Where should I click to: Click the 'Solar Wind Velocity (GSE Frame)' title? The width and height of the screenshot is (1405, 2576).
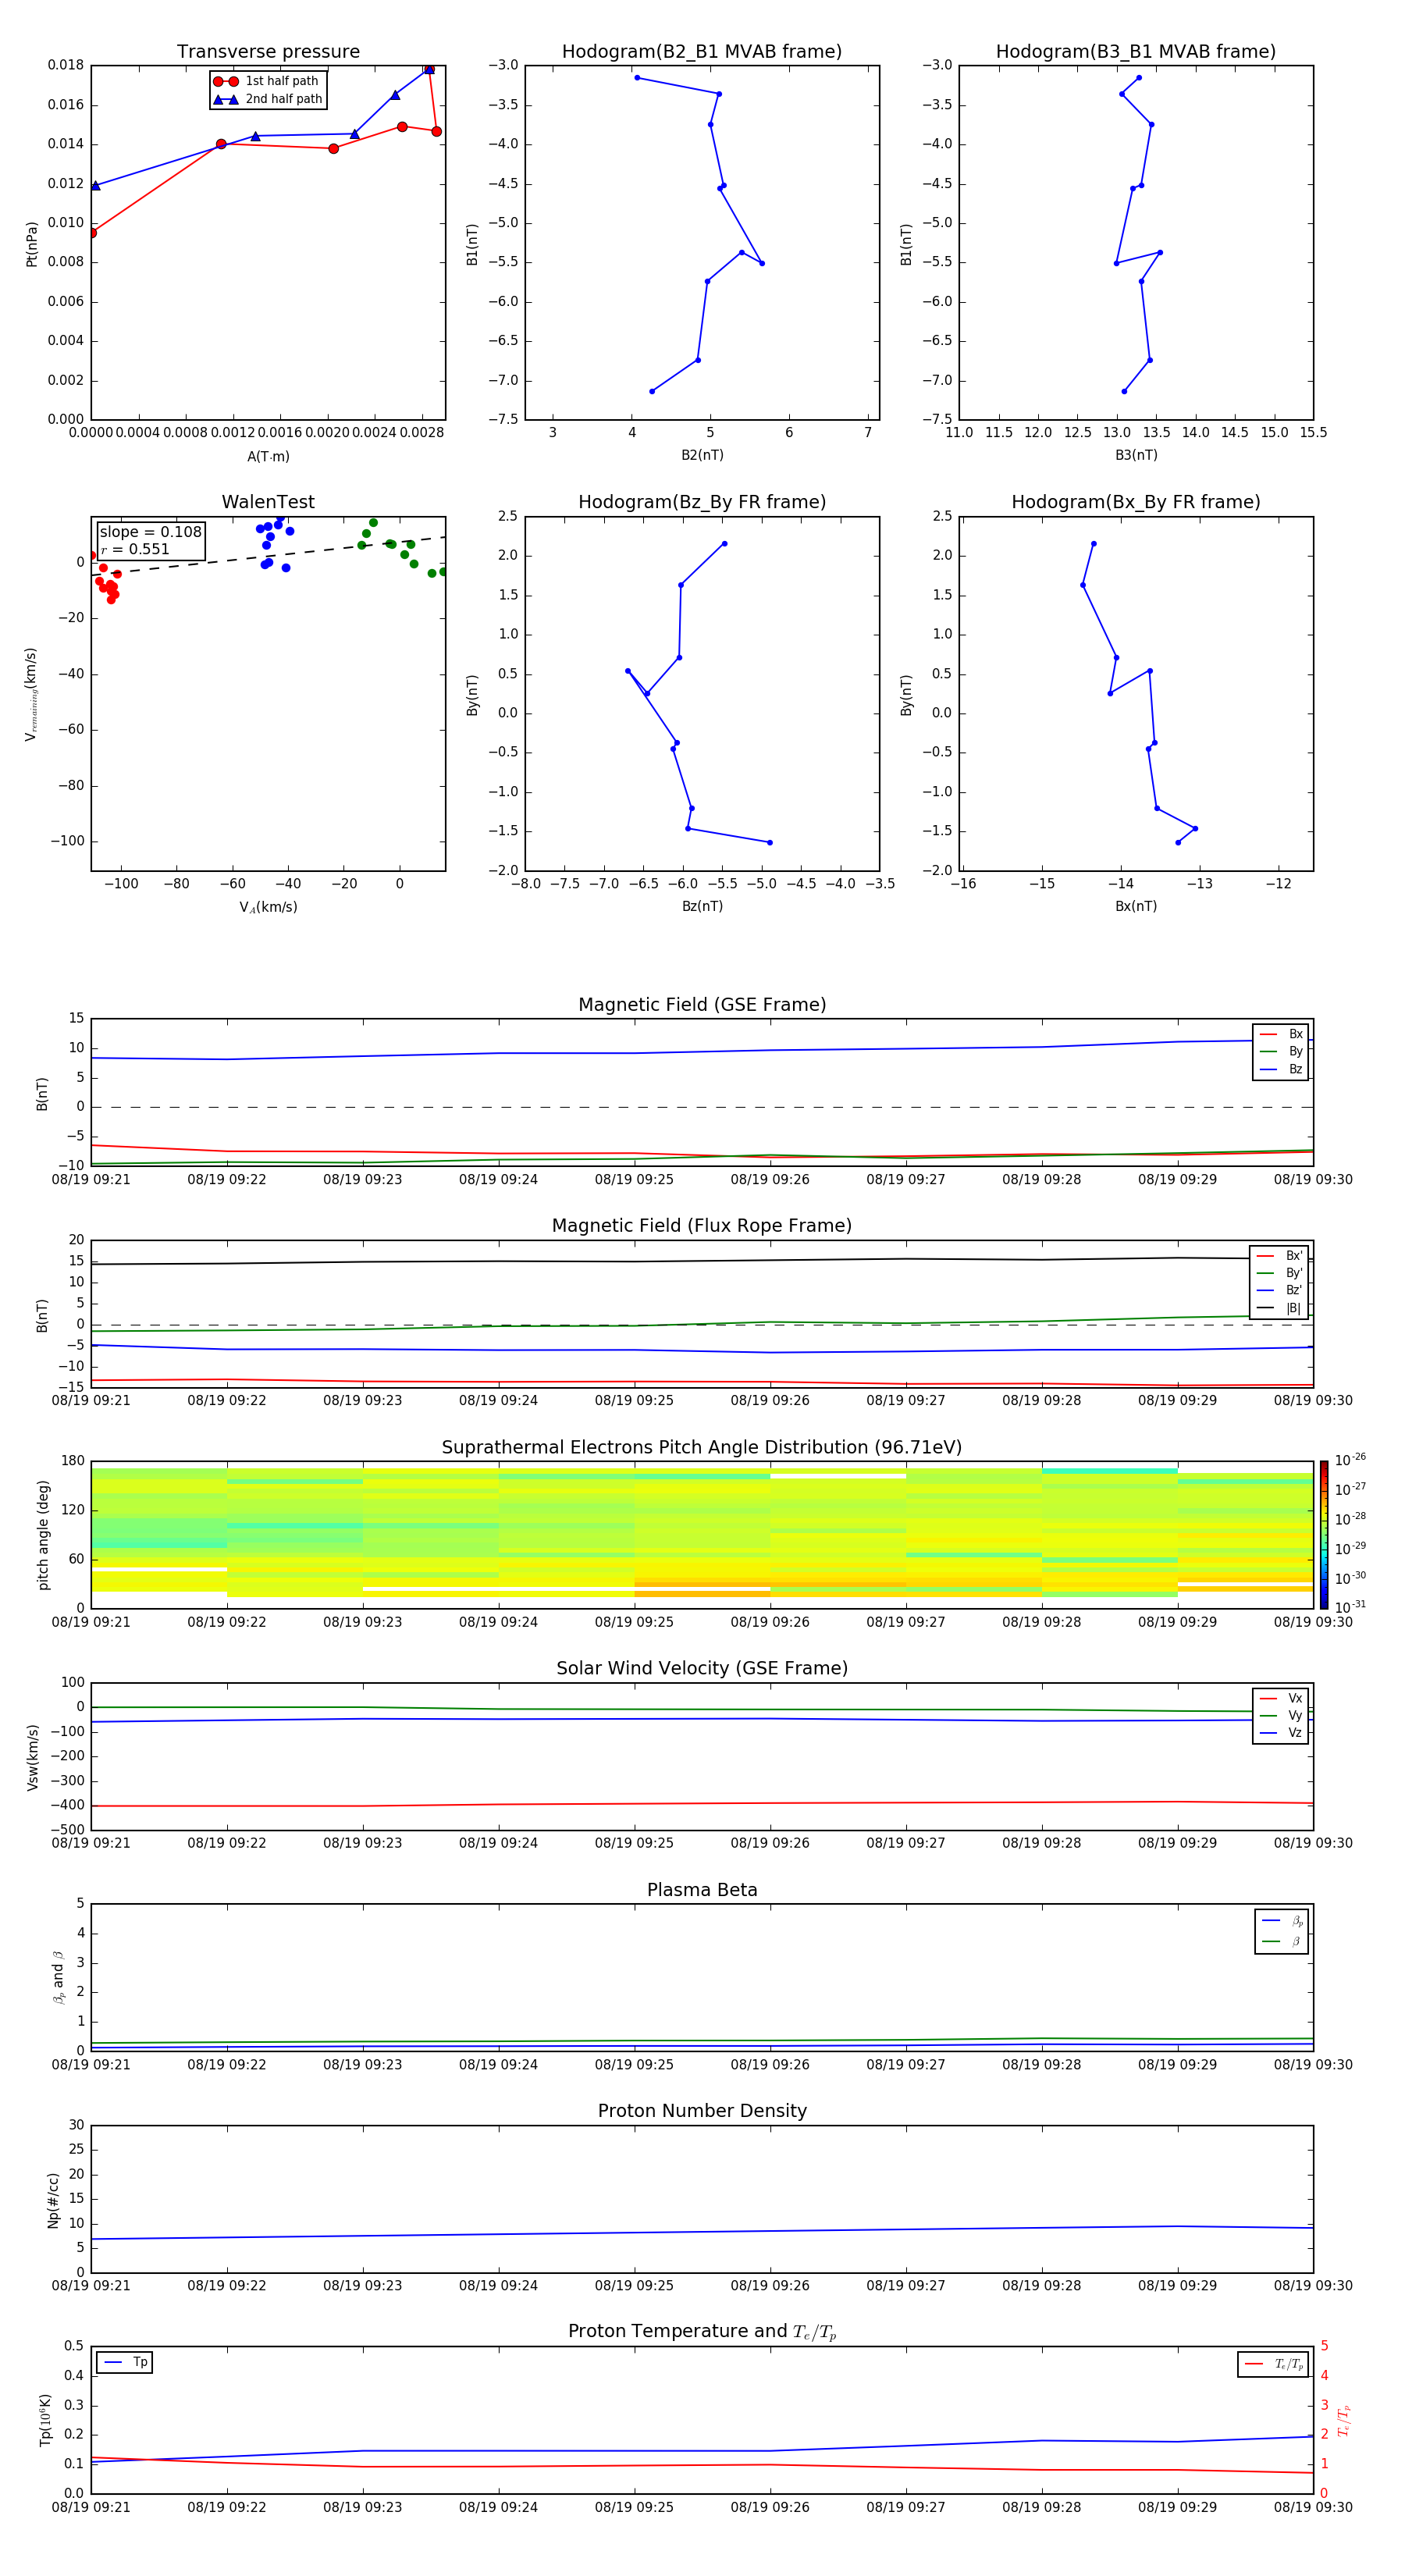[x=702, y=1669]
